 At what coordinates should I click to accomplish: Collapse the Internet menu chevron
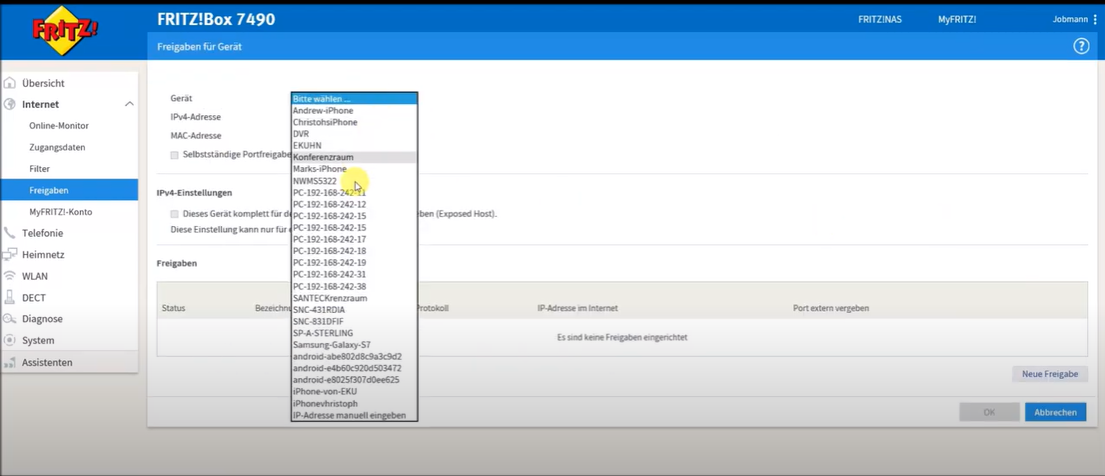(x=129, y=104)
